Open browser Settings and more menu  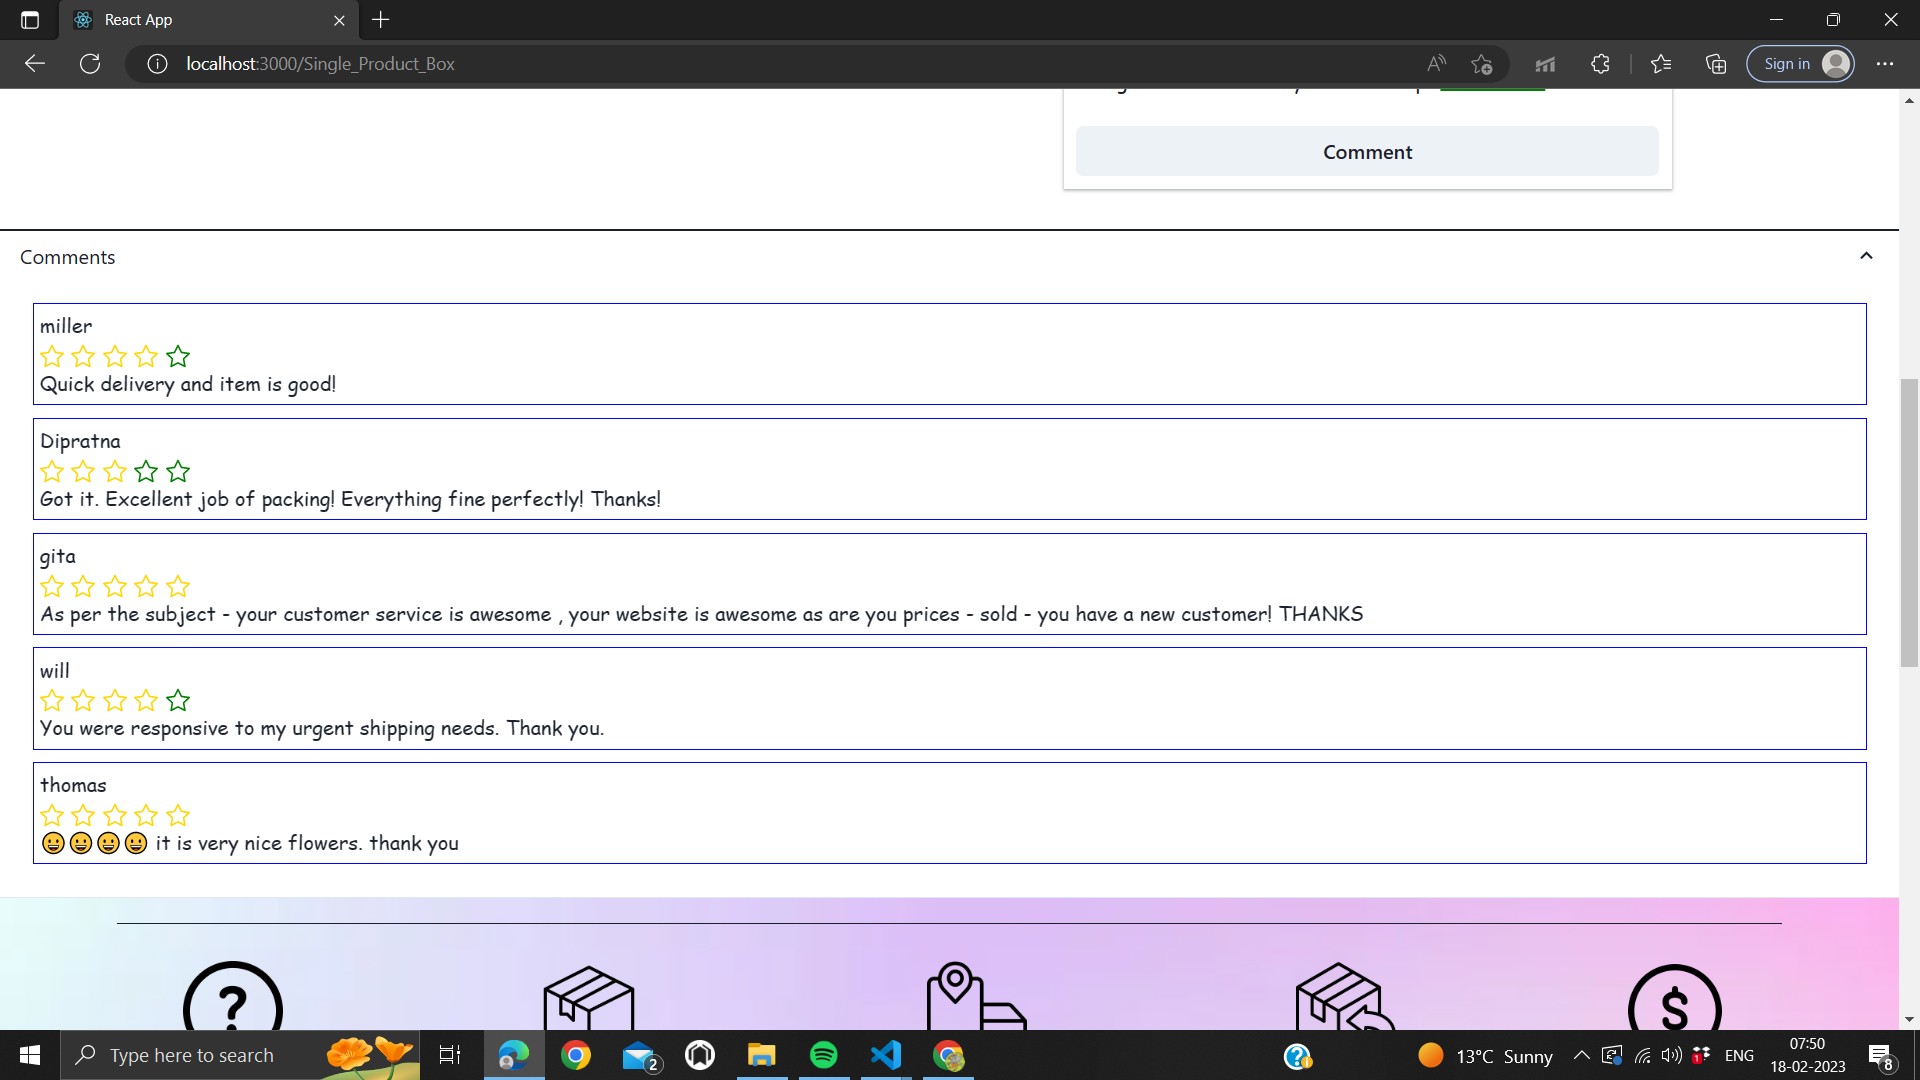tap(1885, 64)
